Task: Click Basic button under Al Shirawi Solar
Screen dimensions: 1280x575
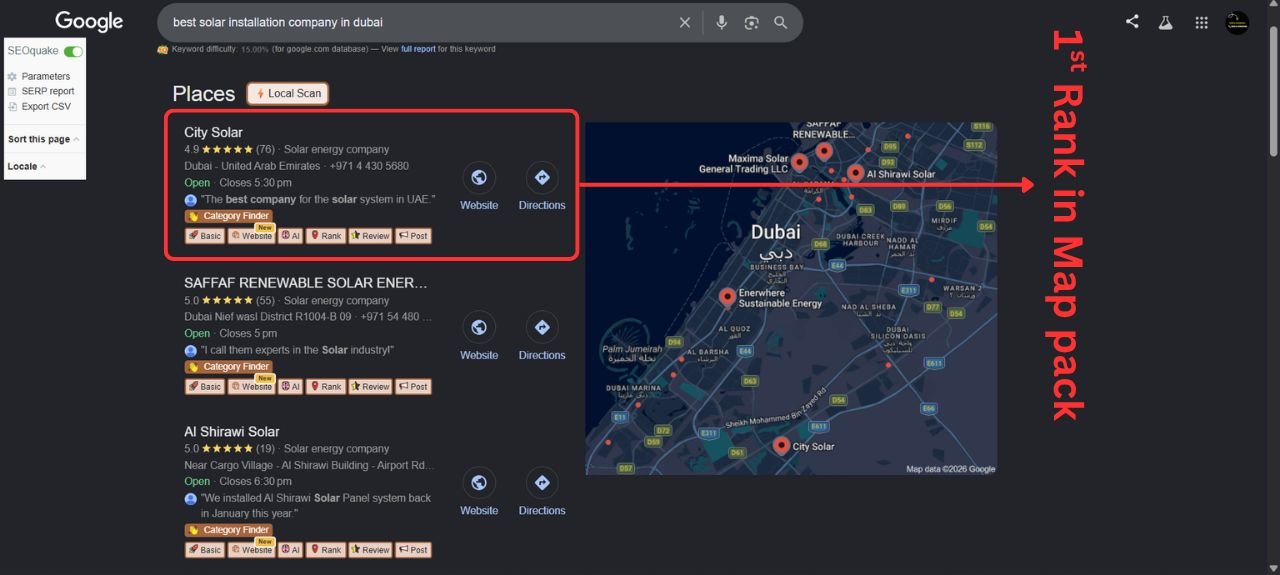Action: pos(205,549)
